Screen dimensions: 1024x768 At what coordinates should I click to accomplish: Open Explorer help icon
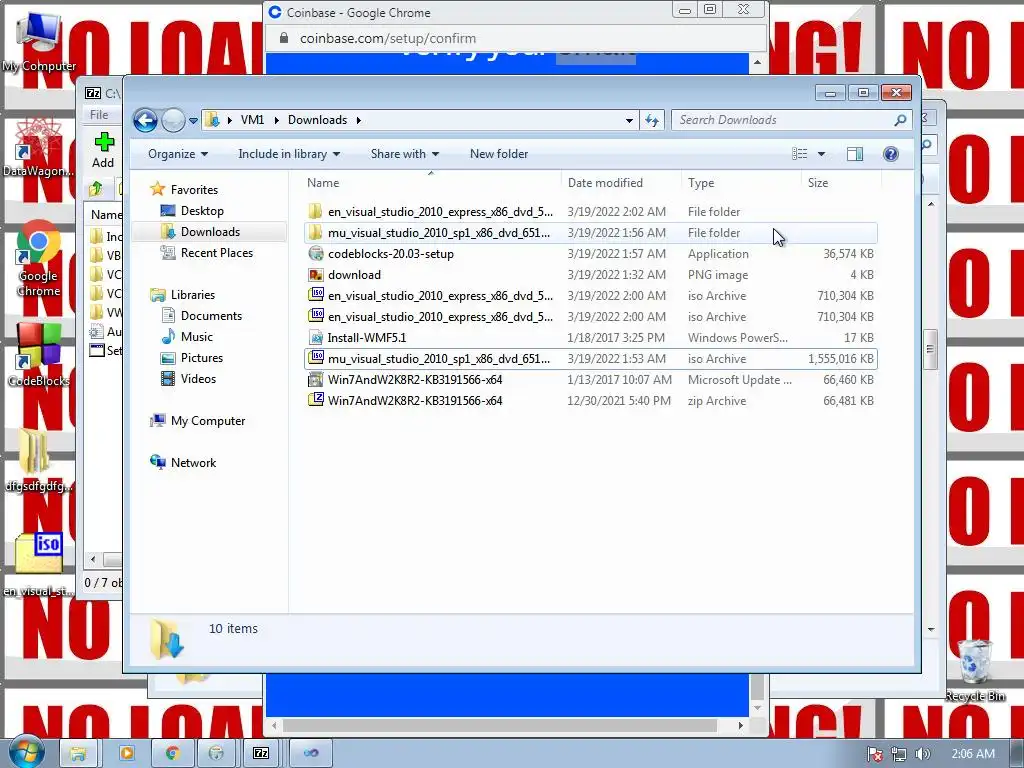(x=891, y=154)
